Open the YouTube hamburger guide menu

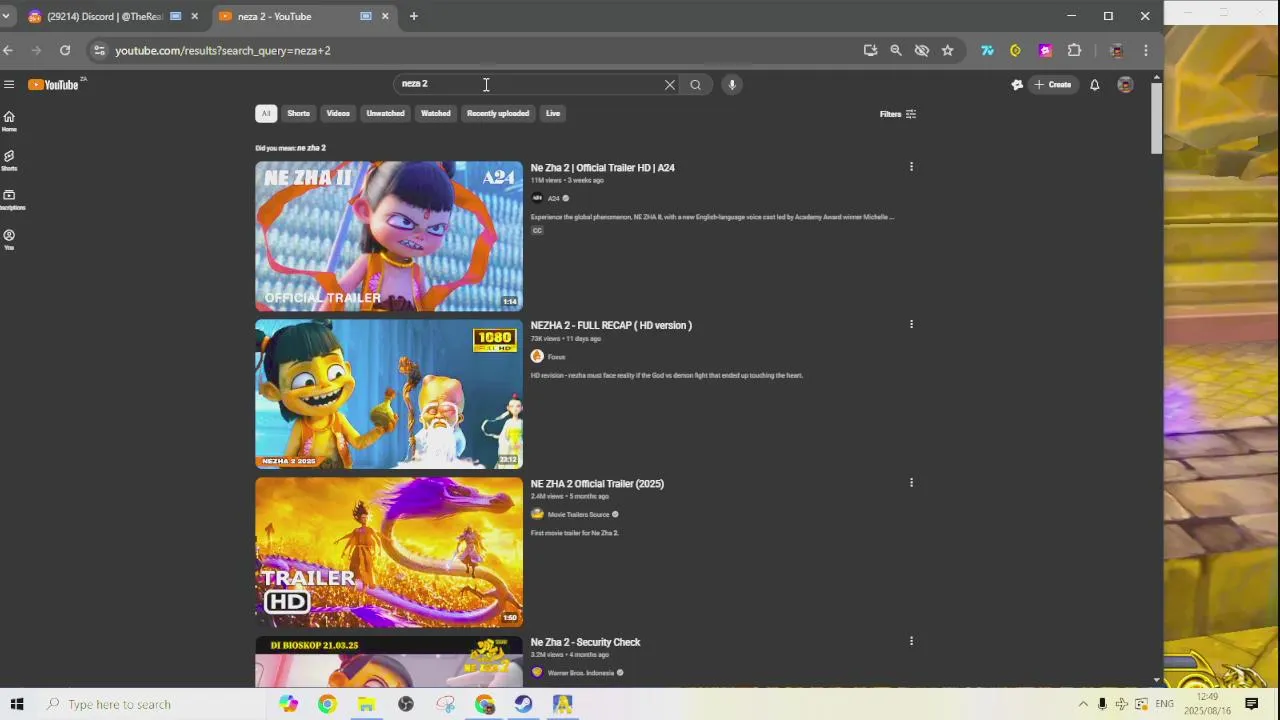coord(9,85)
